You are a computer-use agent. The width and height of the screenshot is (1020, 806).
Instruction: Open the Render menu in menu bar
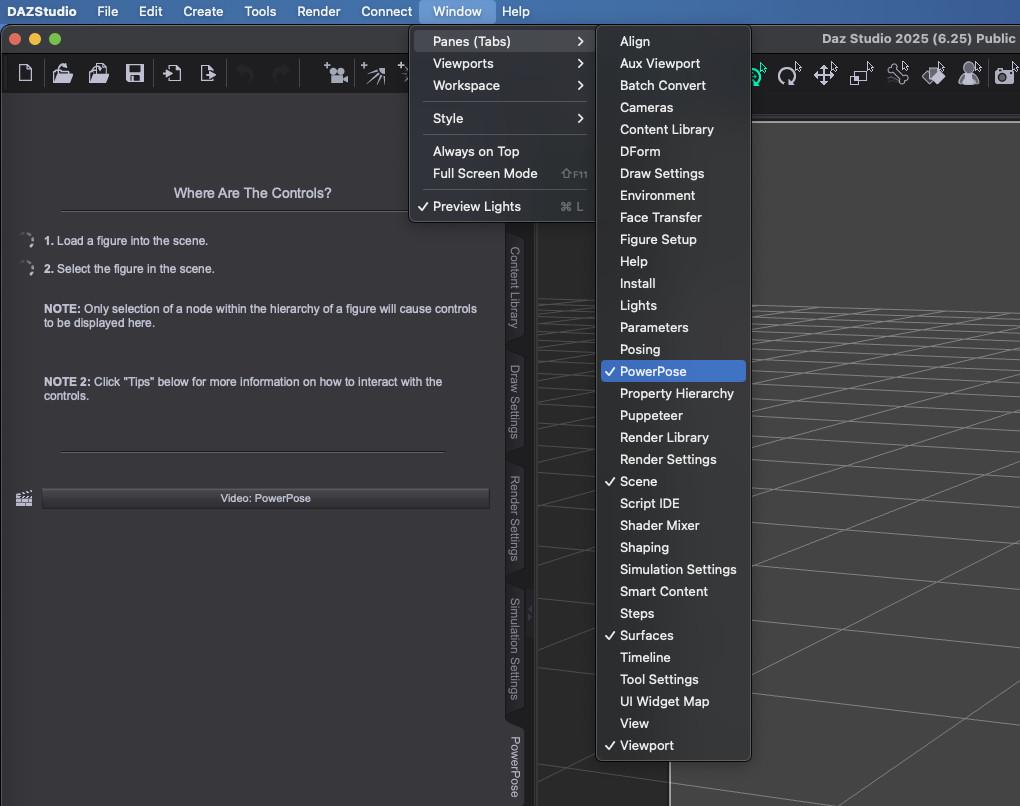click(x=319, y=11)
